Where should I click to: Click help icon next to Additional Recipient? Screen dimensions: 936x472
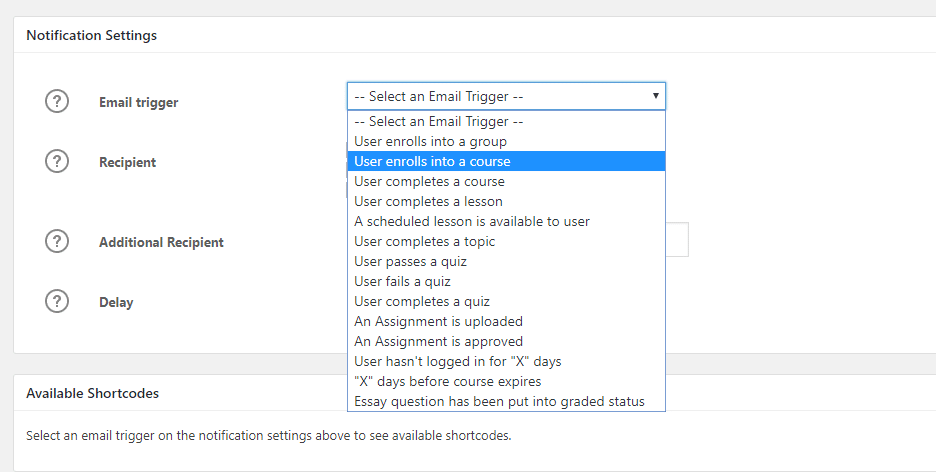(58, 241)
